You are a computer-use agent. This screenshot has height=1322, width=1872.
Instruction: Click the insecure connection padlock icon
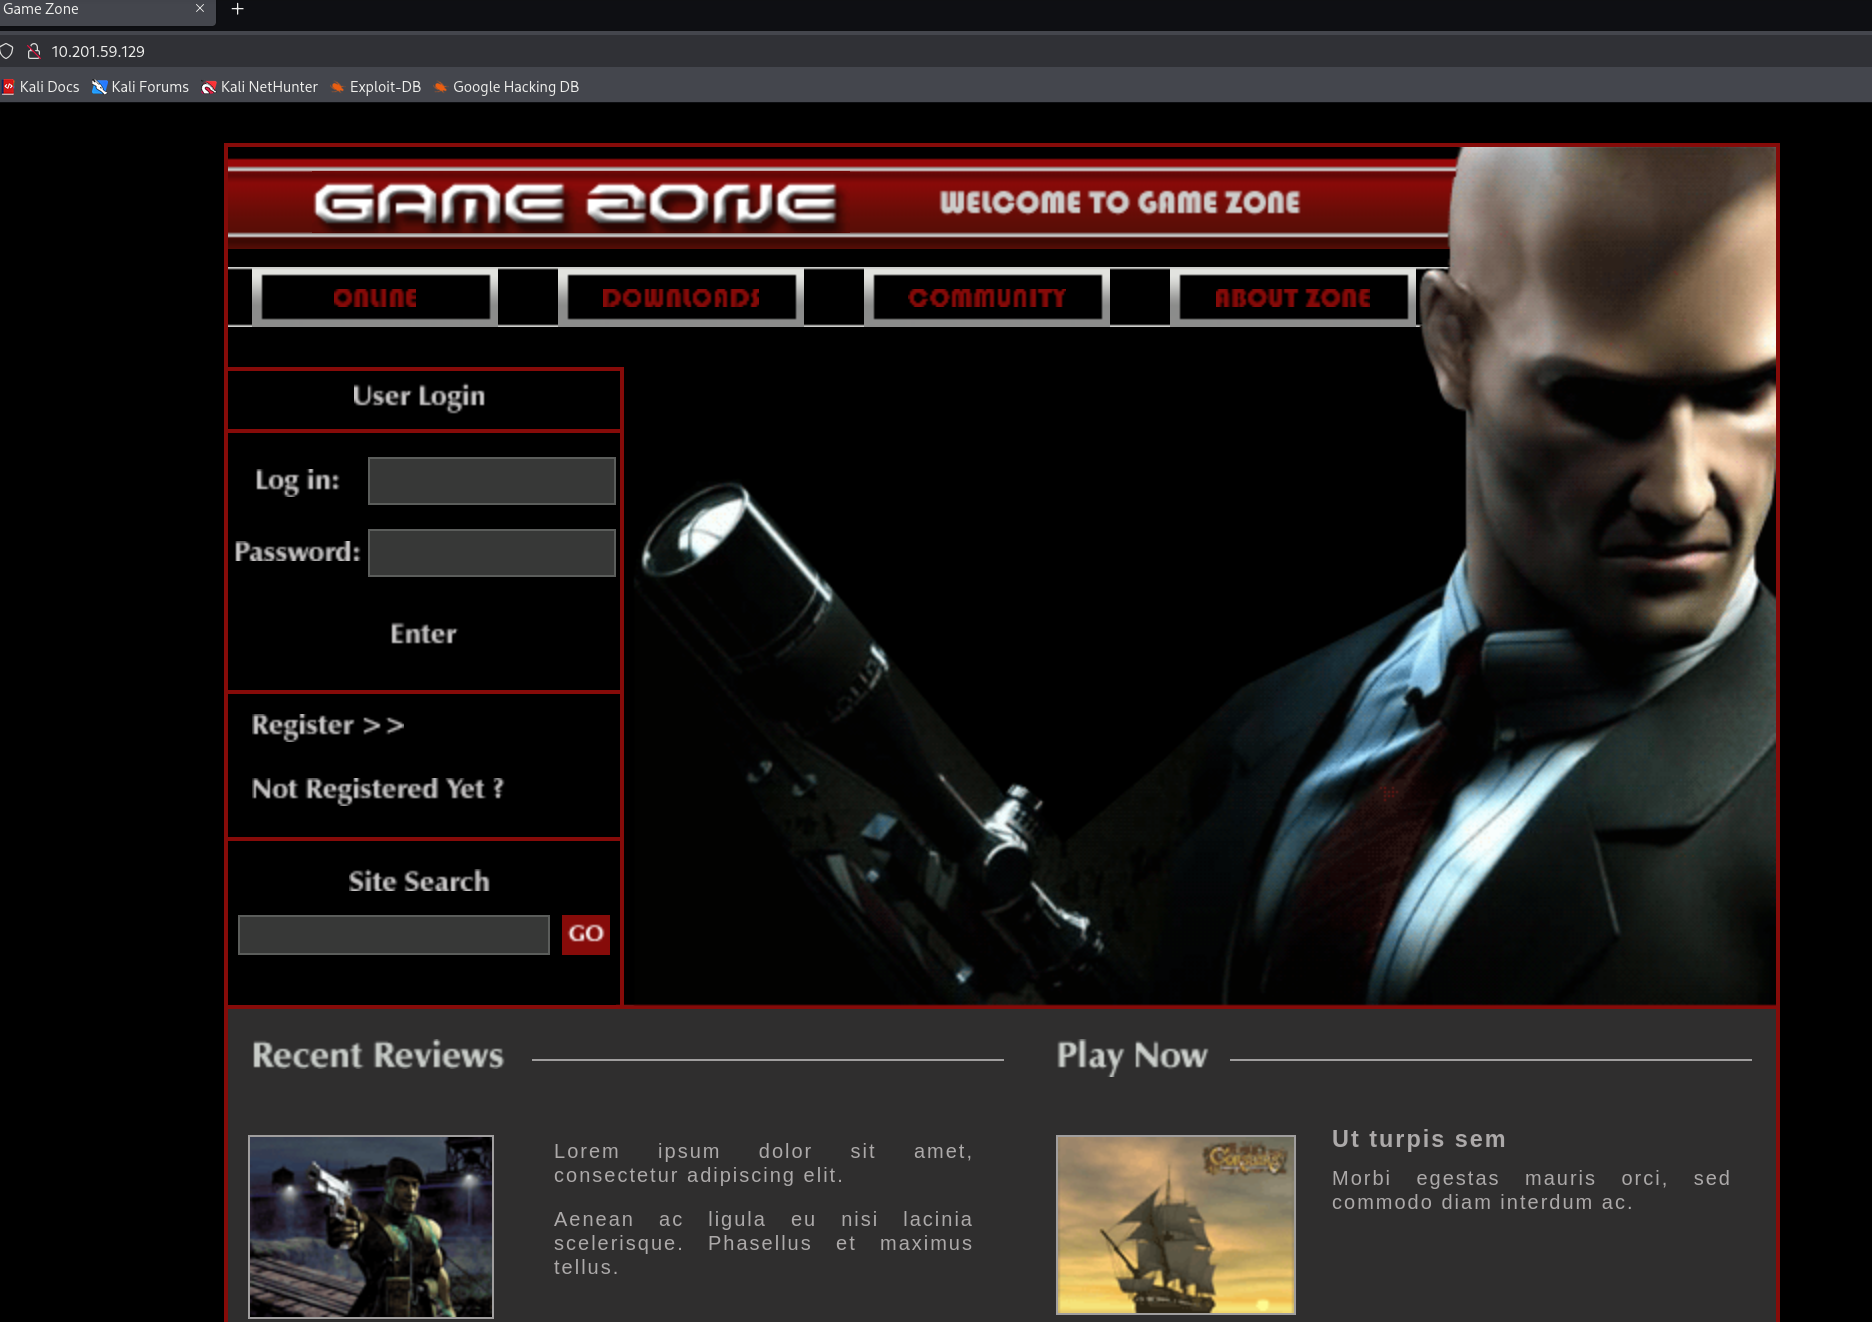[34, 51]
